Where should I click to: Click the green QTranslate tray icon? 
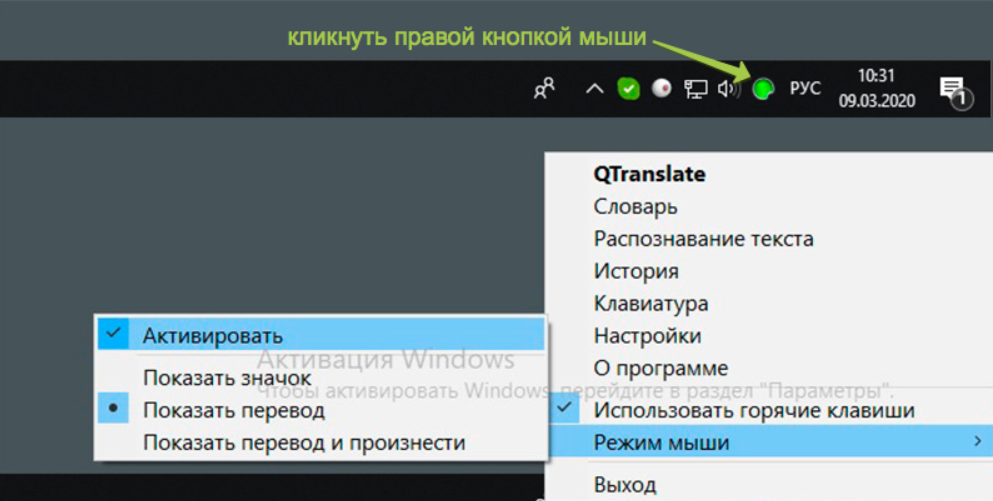(x=763, y=89)
